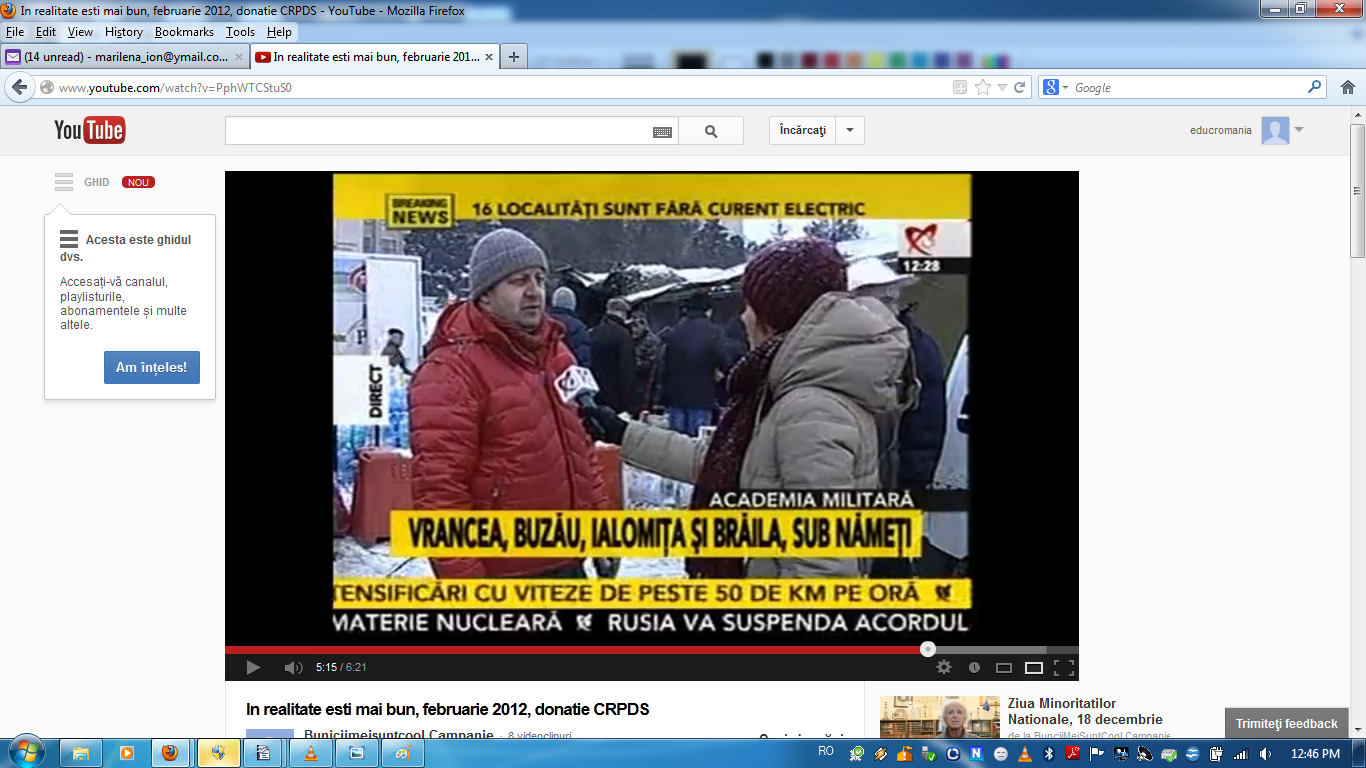Click the video play button
This screenshot has height=768, width=1366.
[x=253, y=667]
